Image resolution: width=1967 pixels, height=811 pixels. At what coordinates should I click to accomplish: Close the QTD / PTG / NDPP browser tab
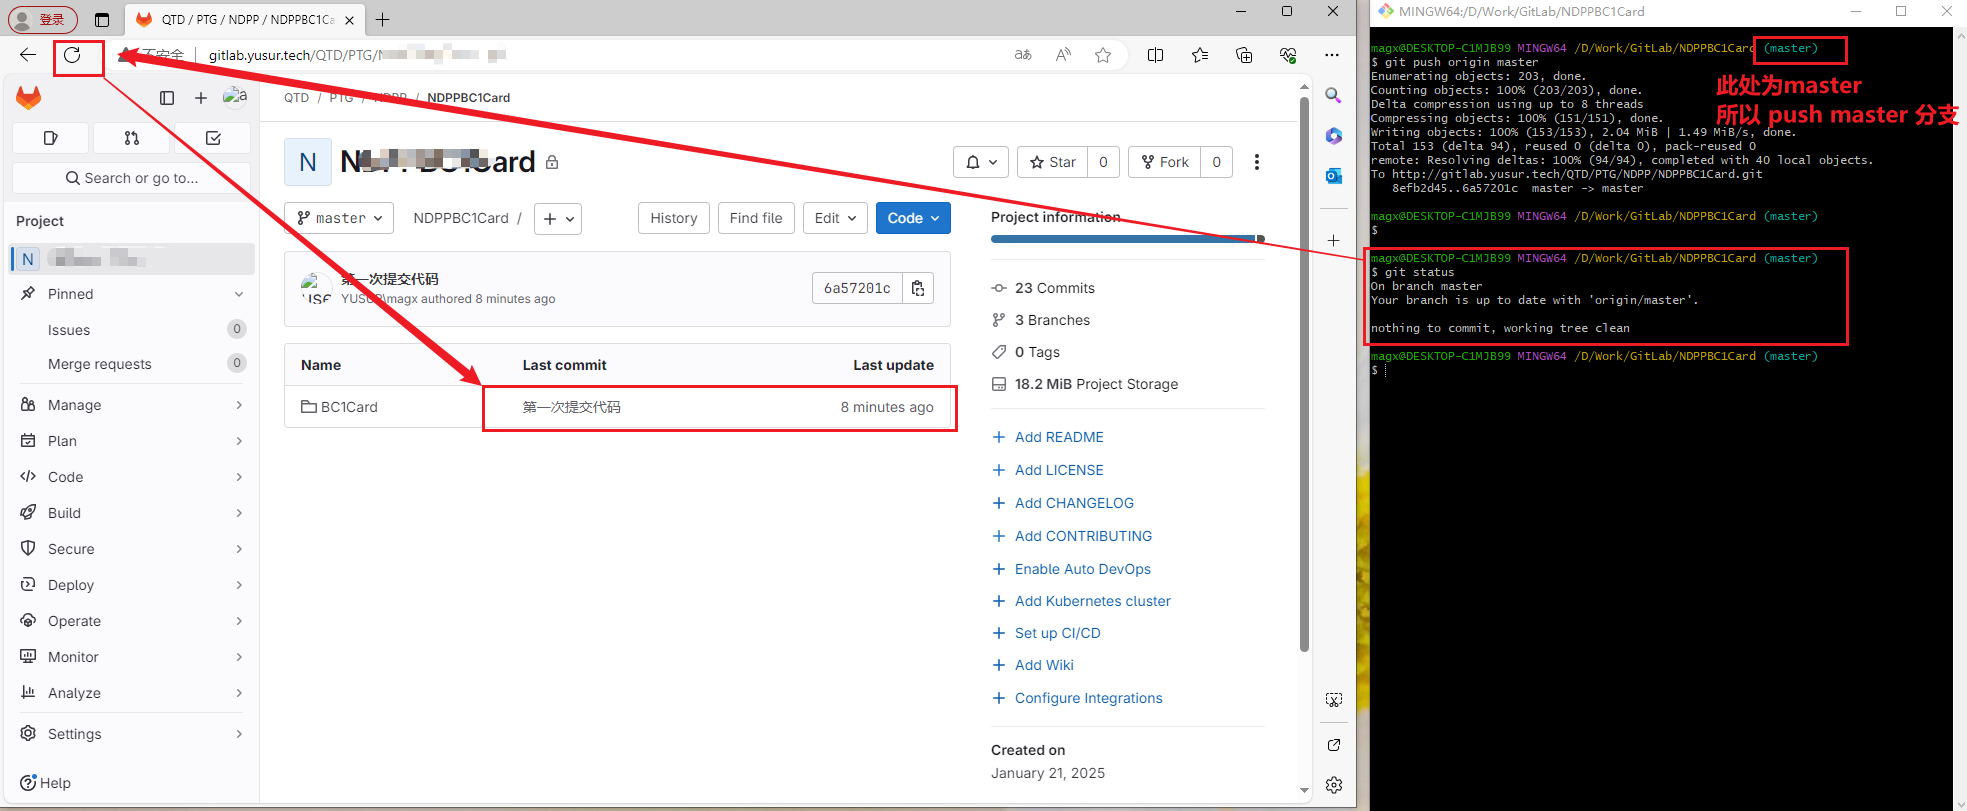349,20
